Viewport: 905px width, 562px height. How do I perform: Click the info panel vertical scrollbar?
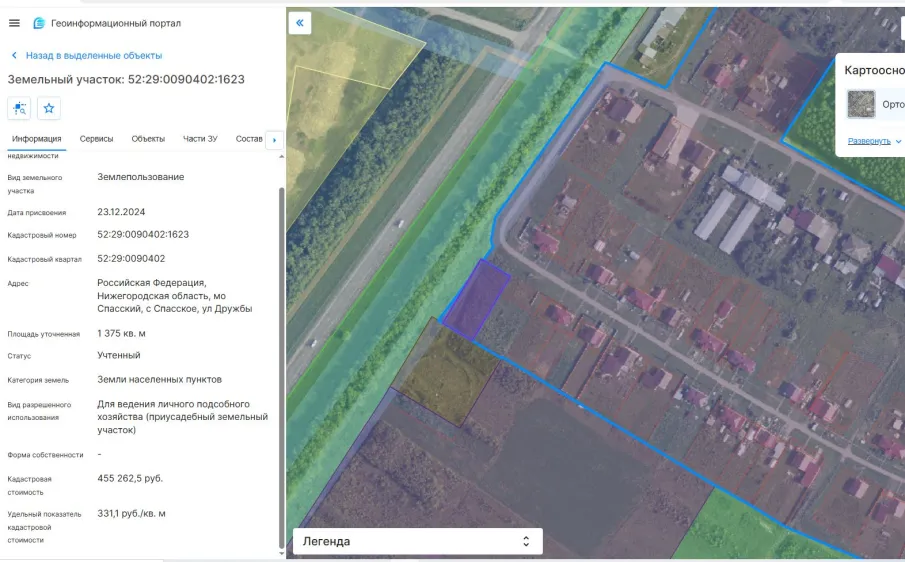[x=282, y=367]
